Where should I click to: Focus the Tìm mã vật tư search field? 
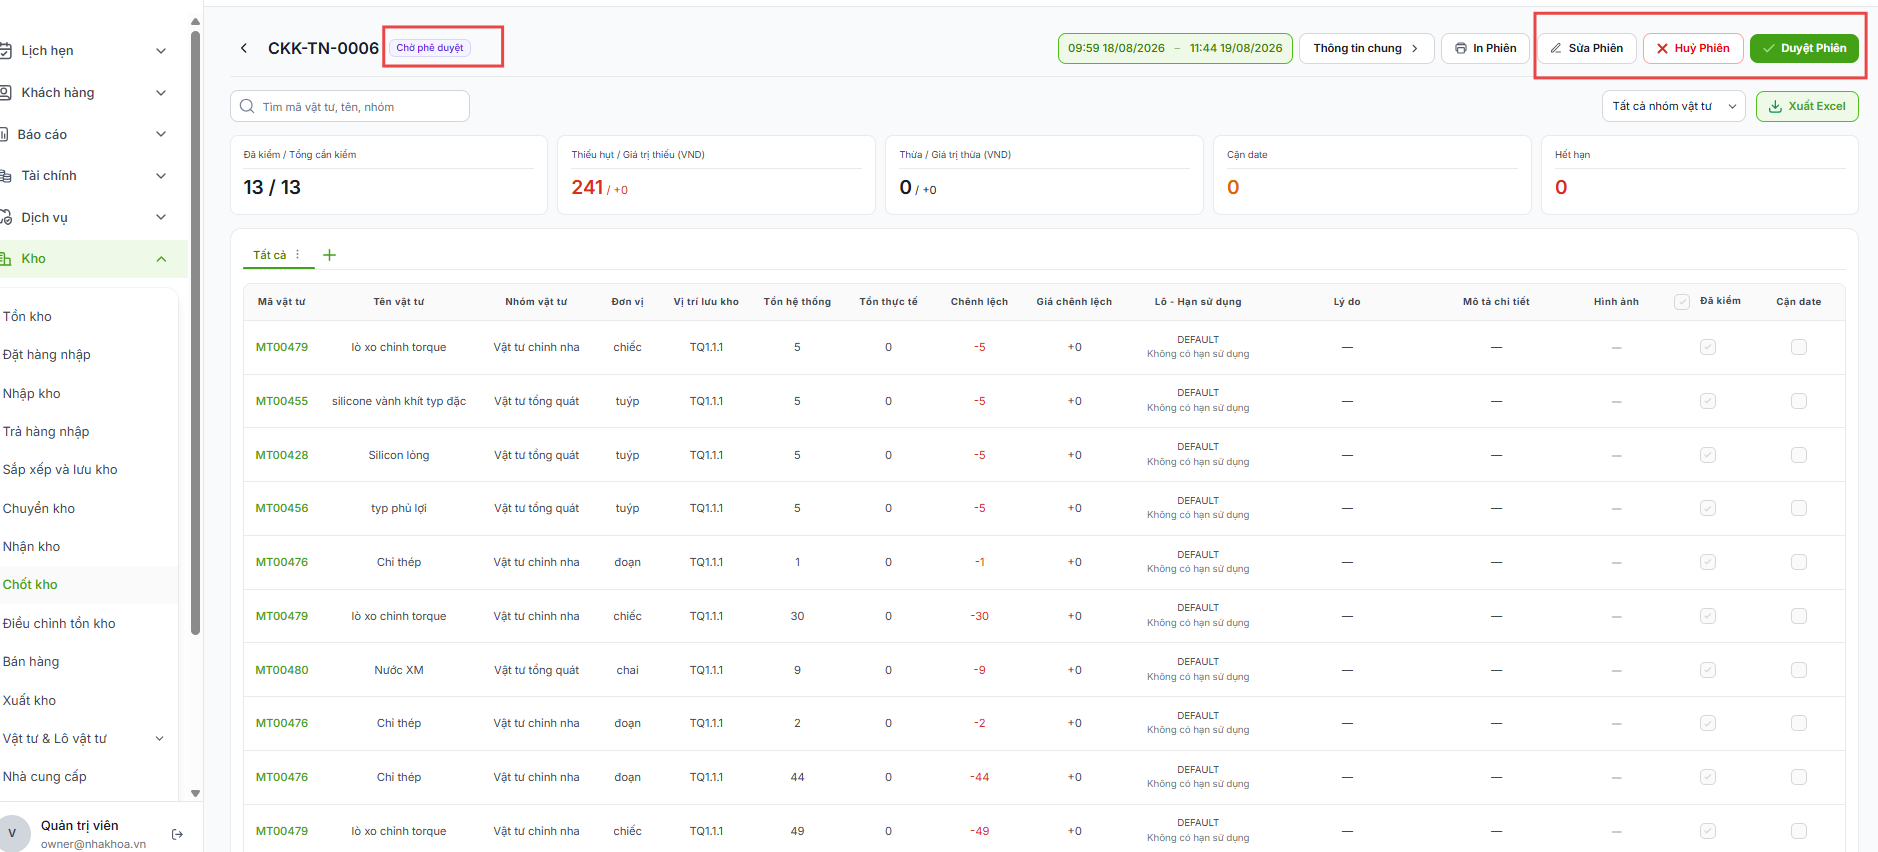tap(350, 106)
